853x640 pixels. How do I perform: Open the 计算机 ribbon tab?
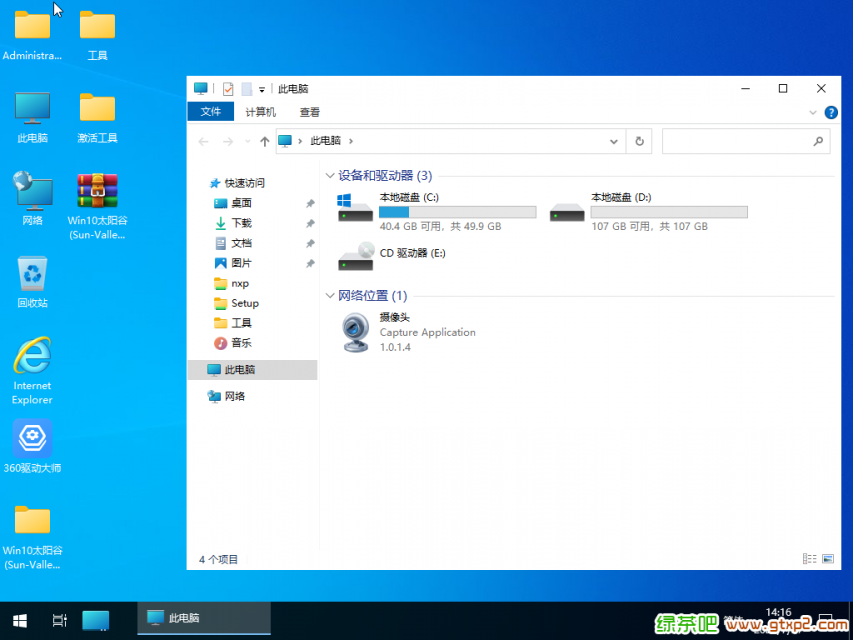[x=261, y=112]
